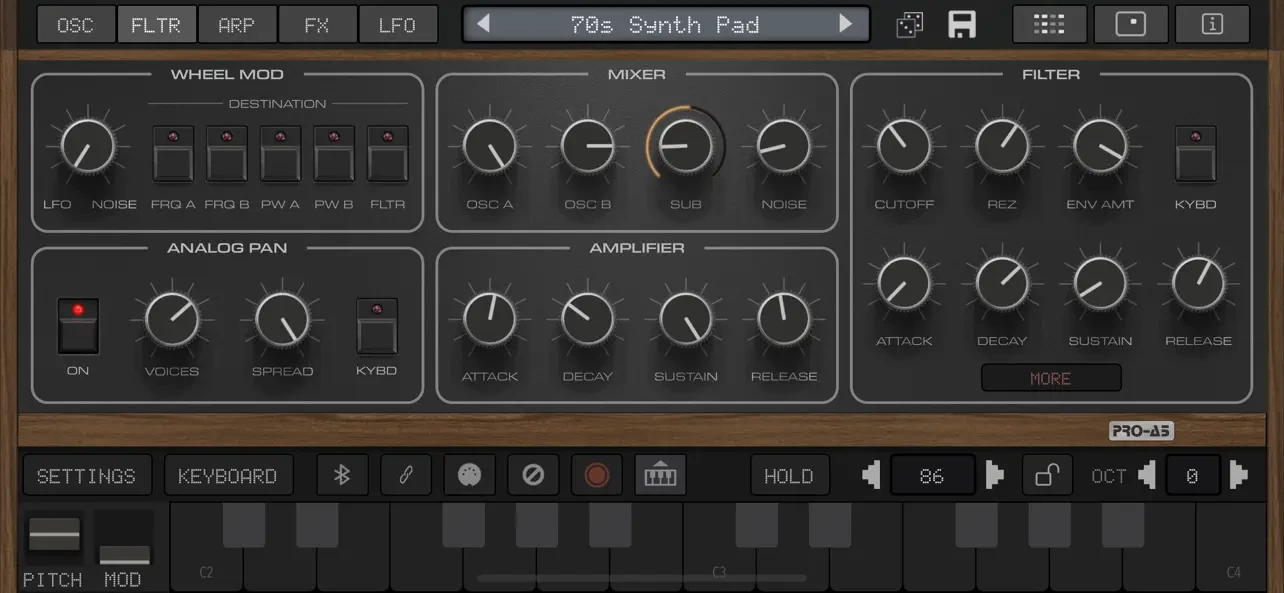Open the KEYBOARD options button
This screenshot has width=1284, height=593.
click(x=228, y=475)
